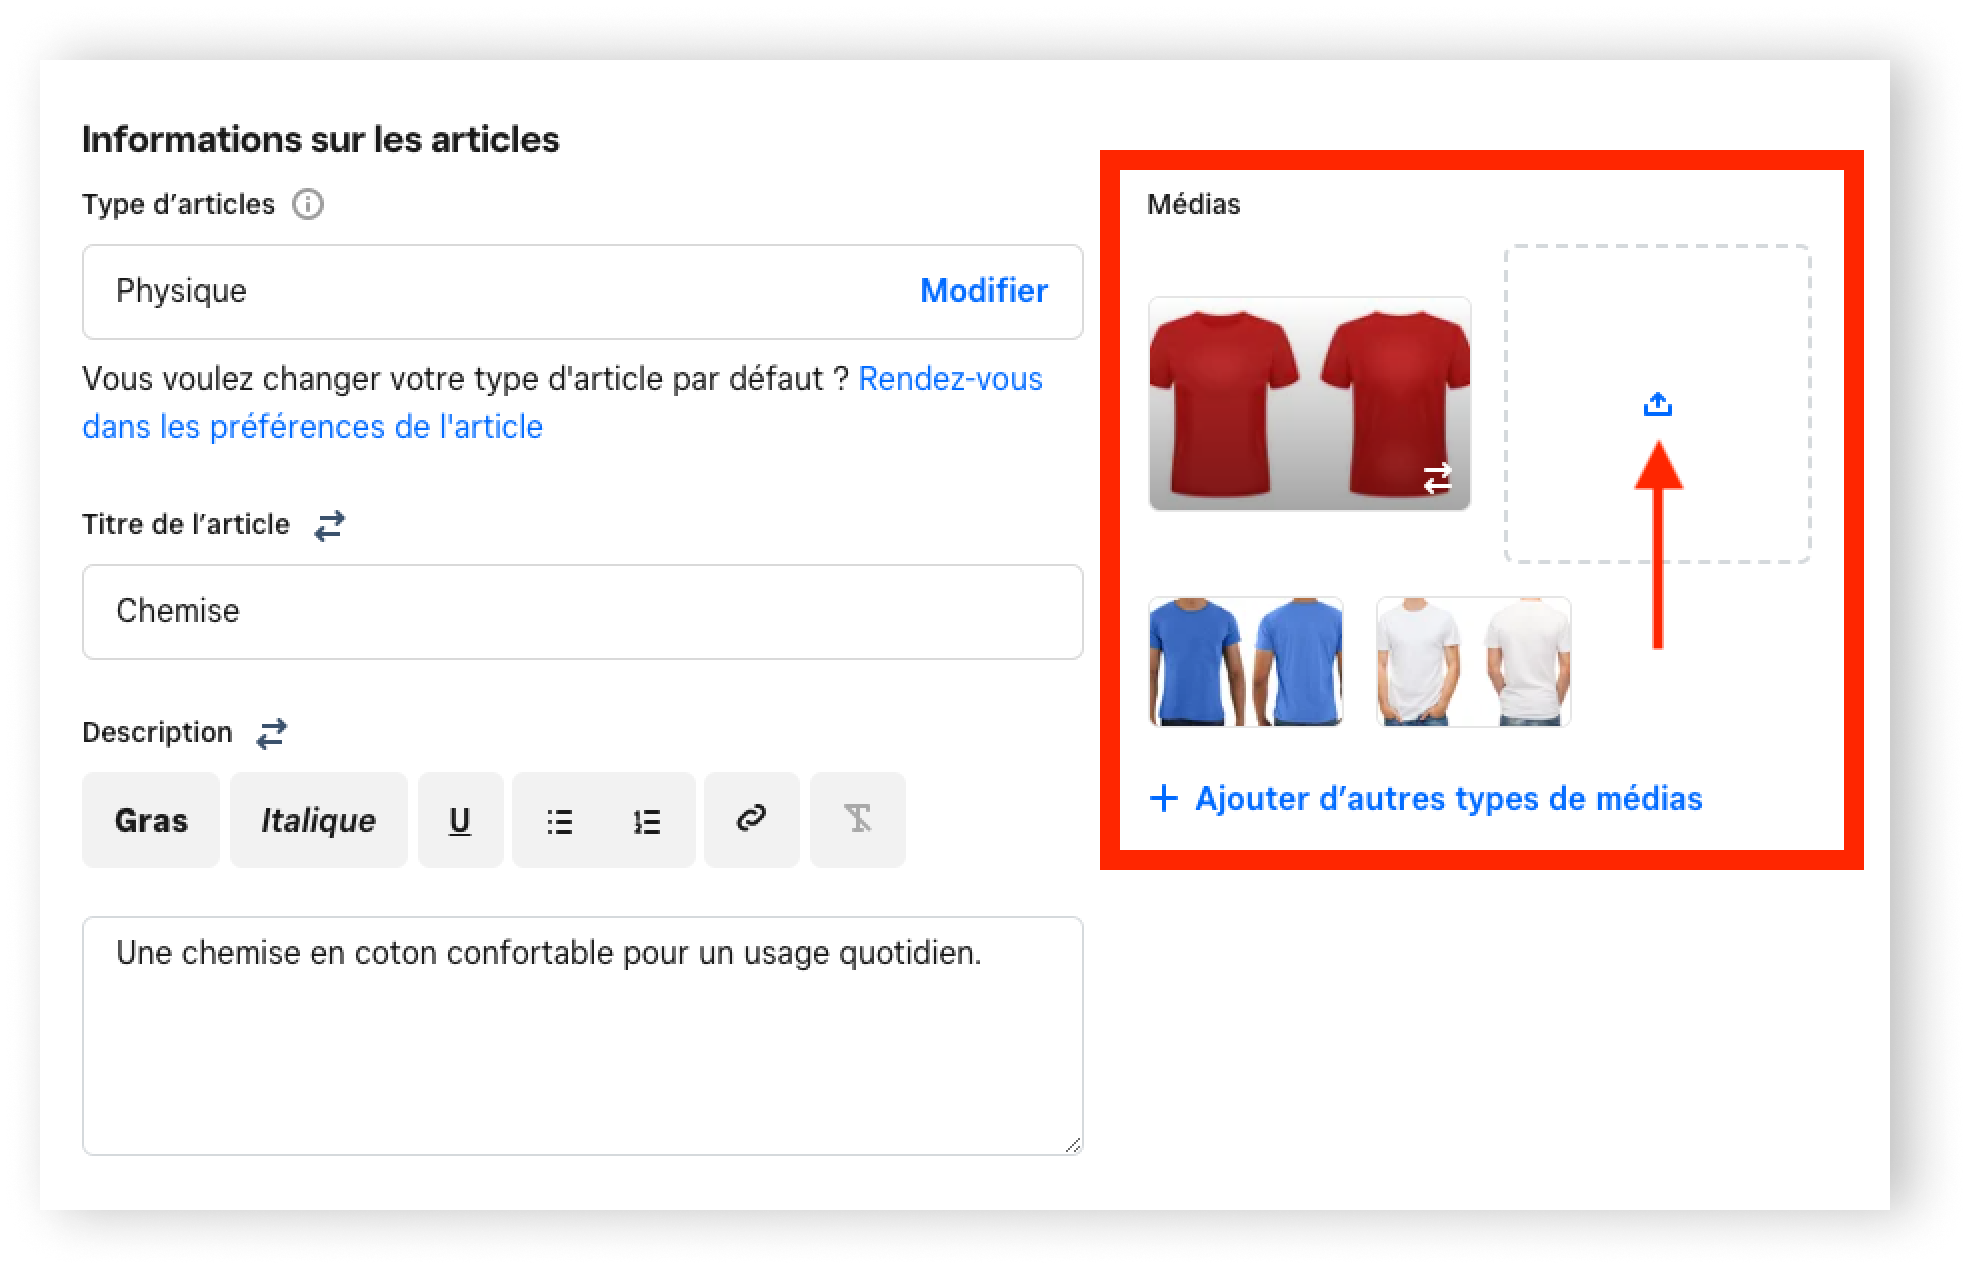Add a hyperlink with the link icon
The image size is (1970, 1270).
pos(751,819)
